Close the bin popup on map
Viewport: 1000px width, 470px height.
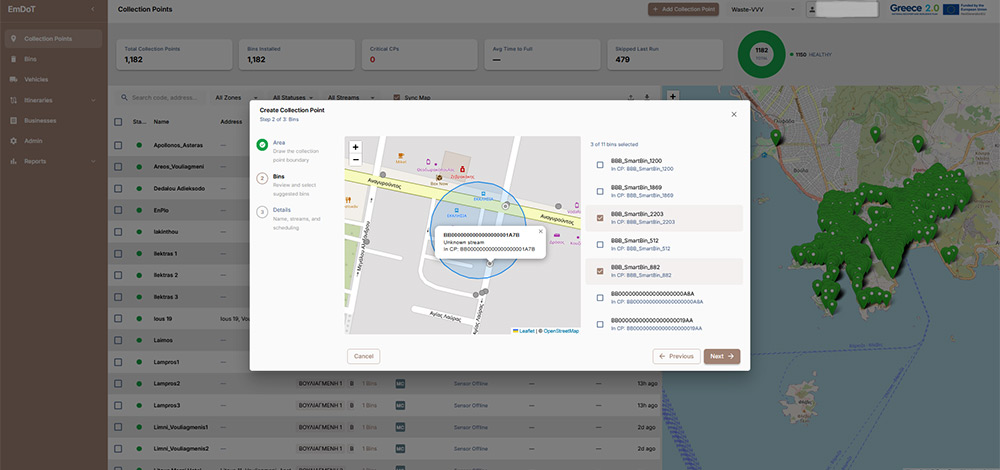coord(540,231)
